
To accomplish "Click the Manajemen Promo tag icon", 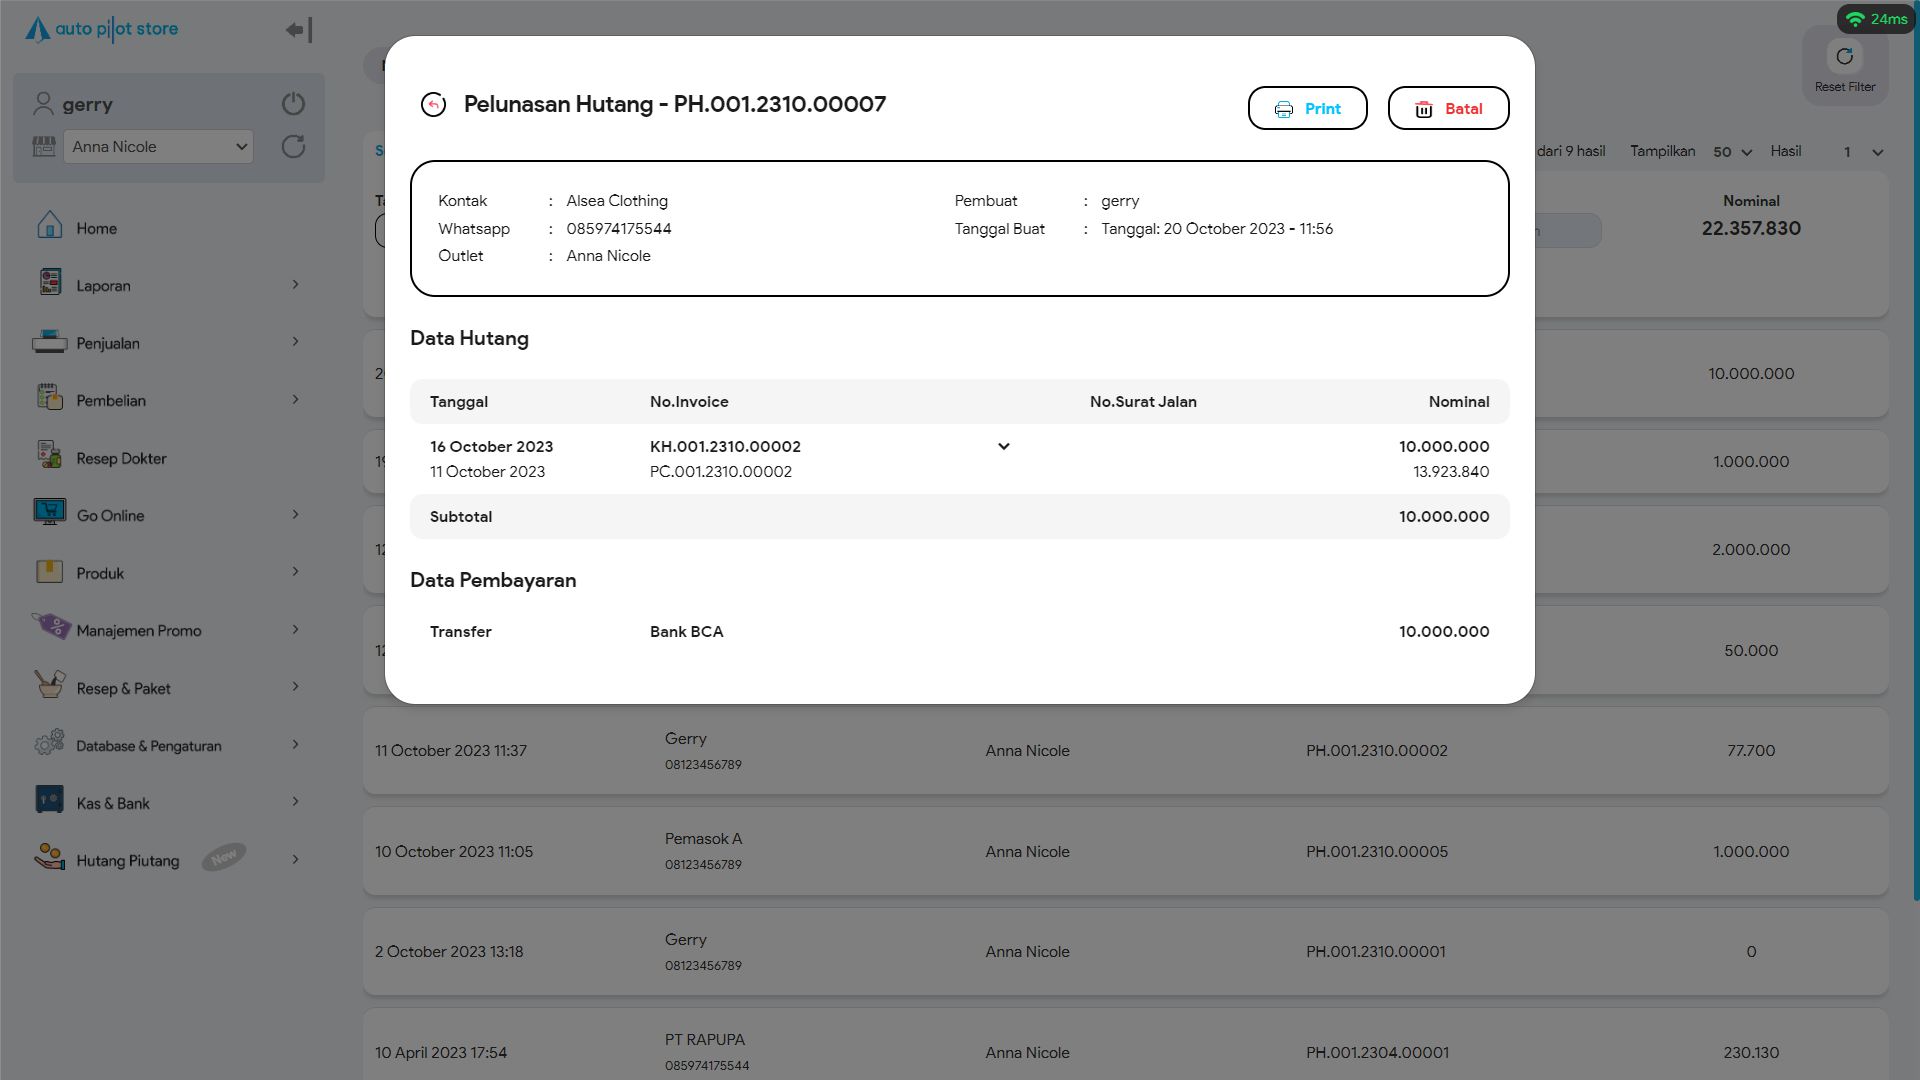I will coord(51,627).
